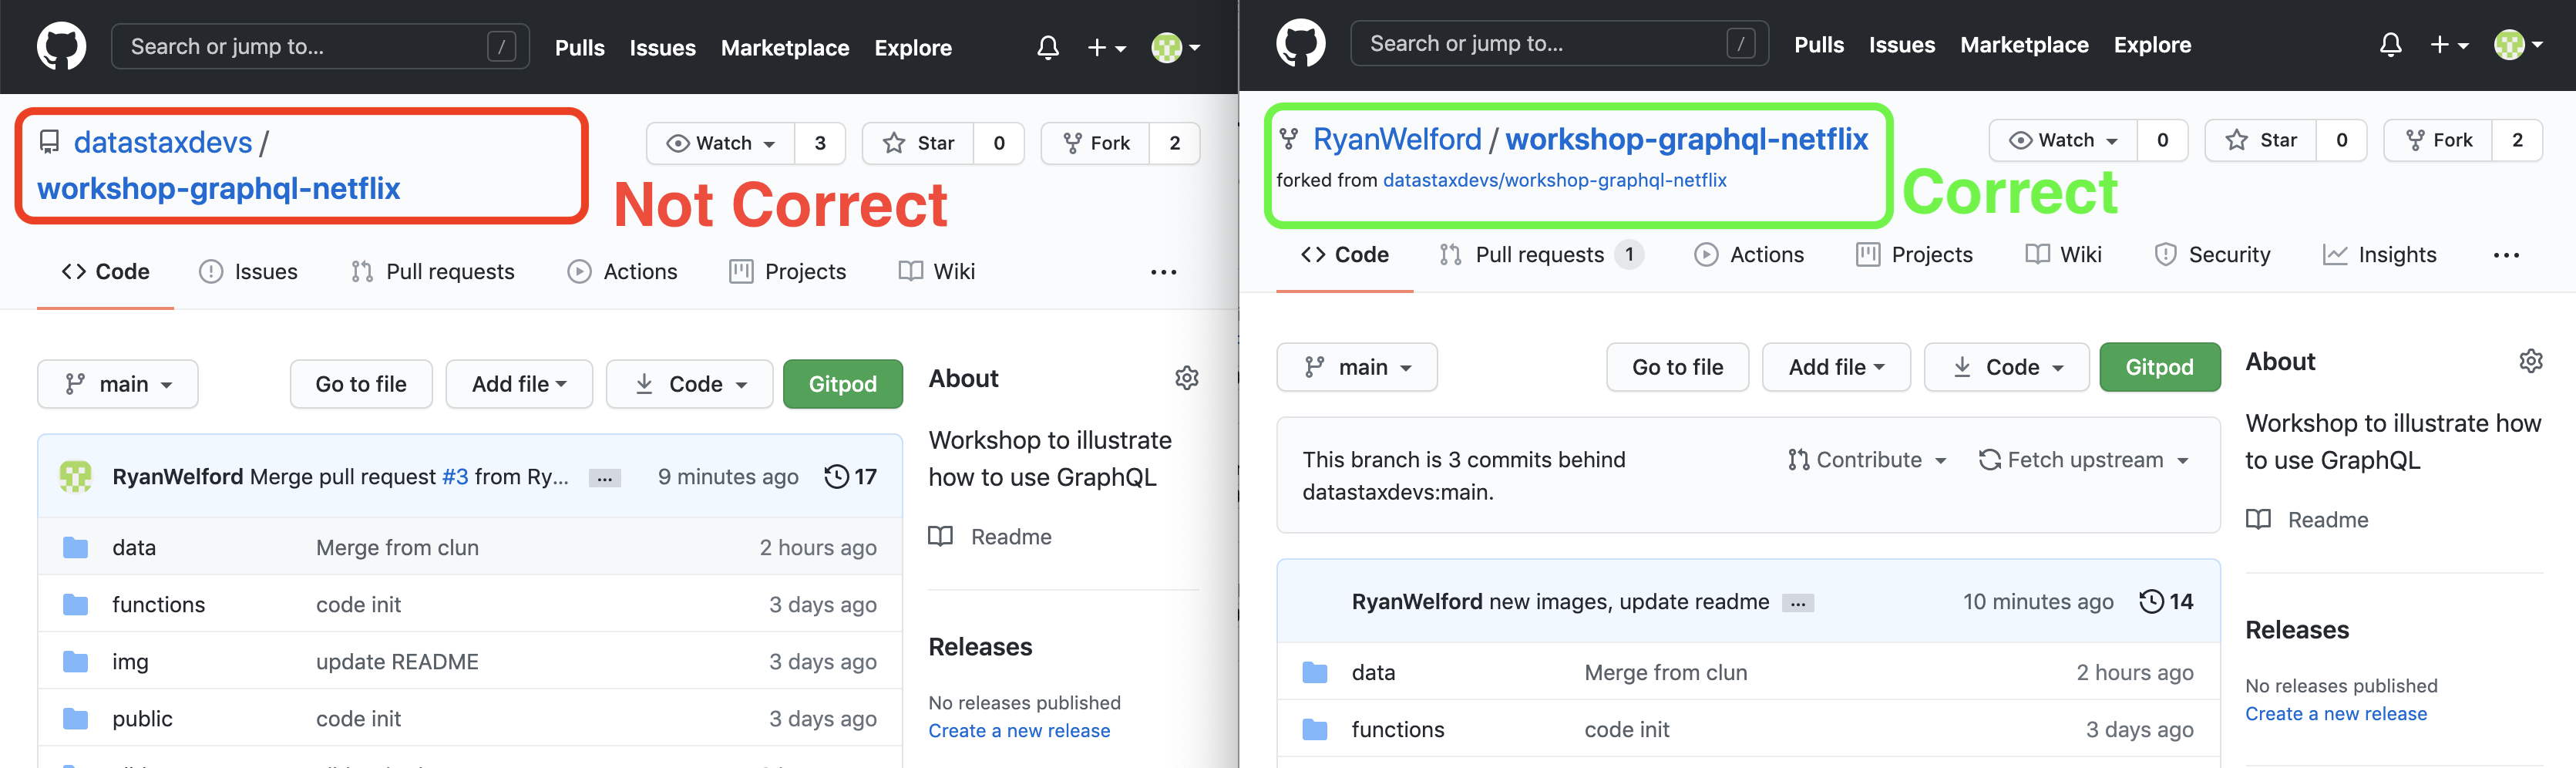Screen dimensions: 2576x768
Task: Open watchers count 3 in left window
Action: tap(820, 143)
